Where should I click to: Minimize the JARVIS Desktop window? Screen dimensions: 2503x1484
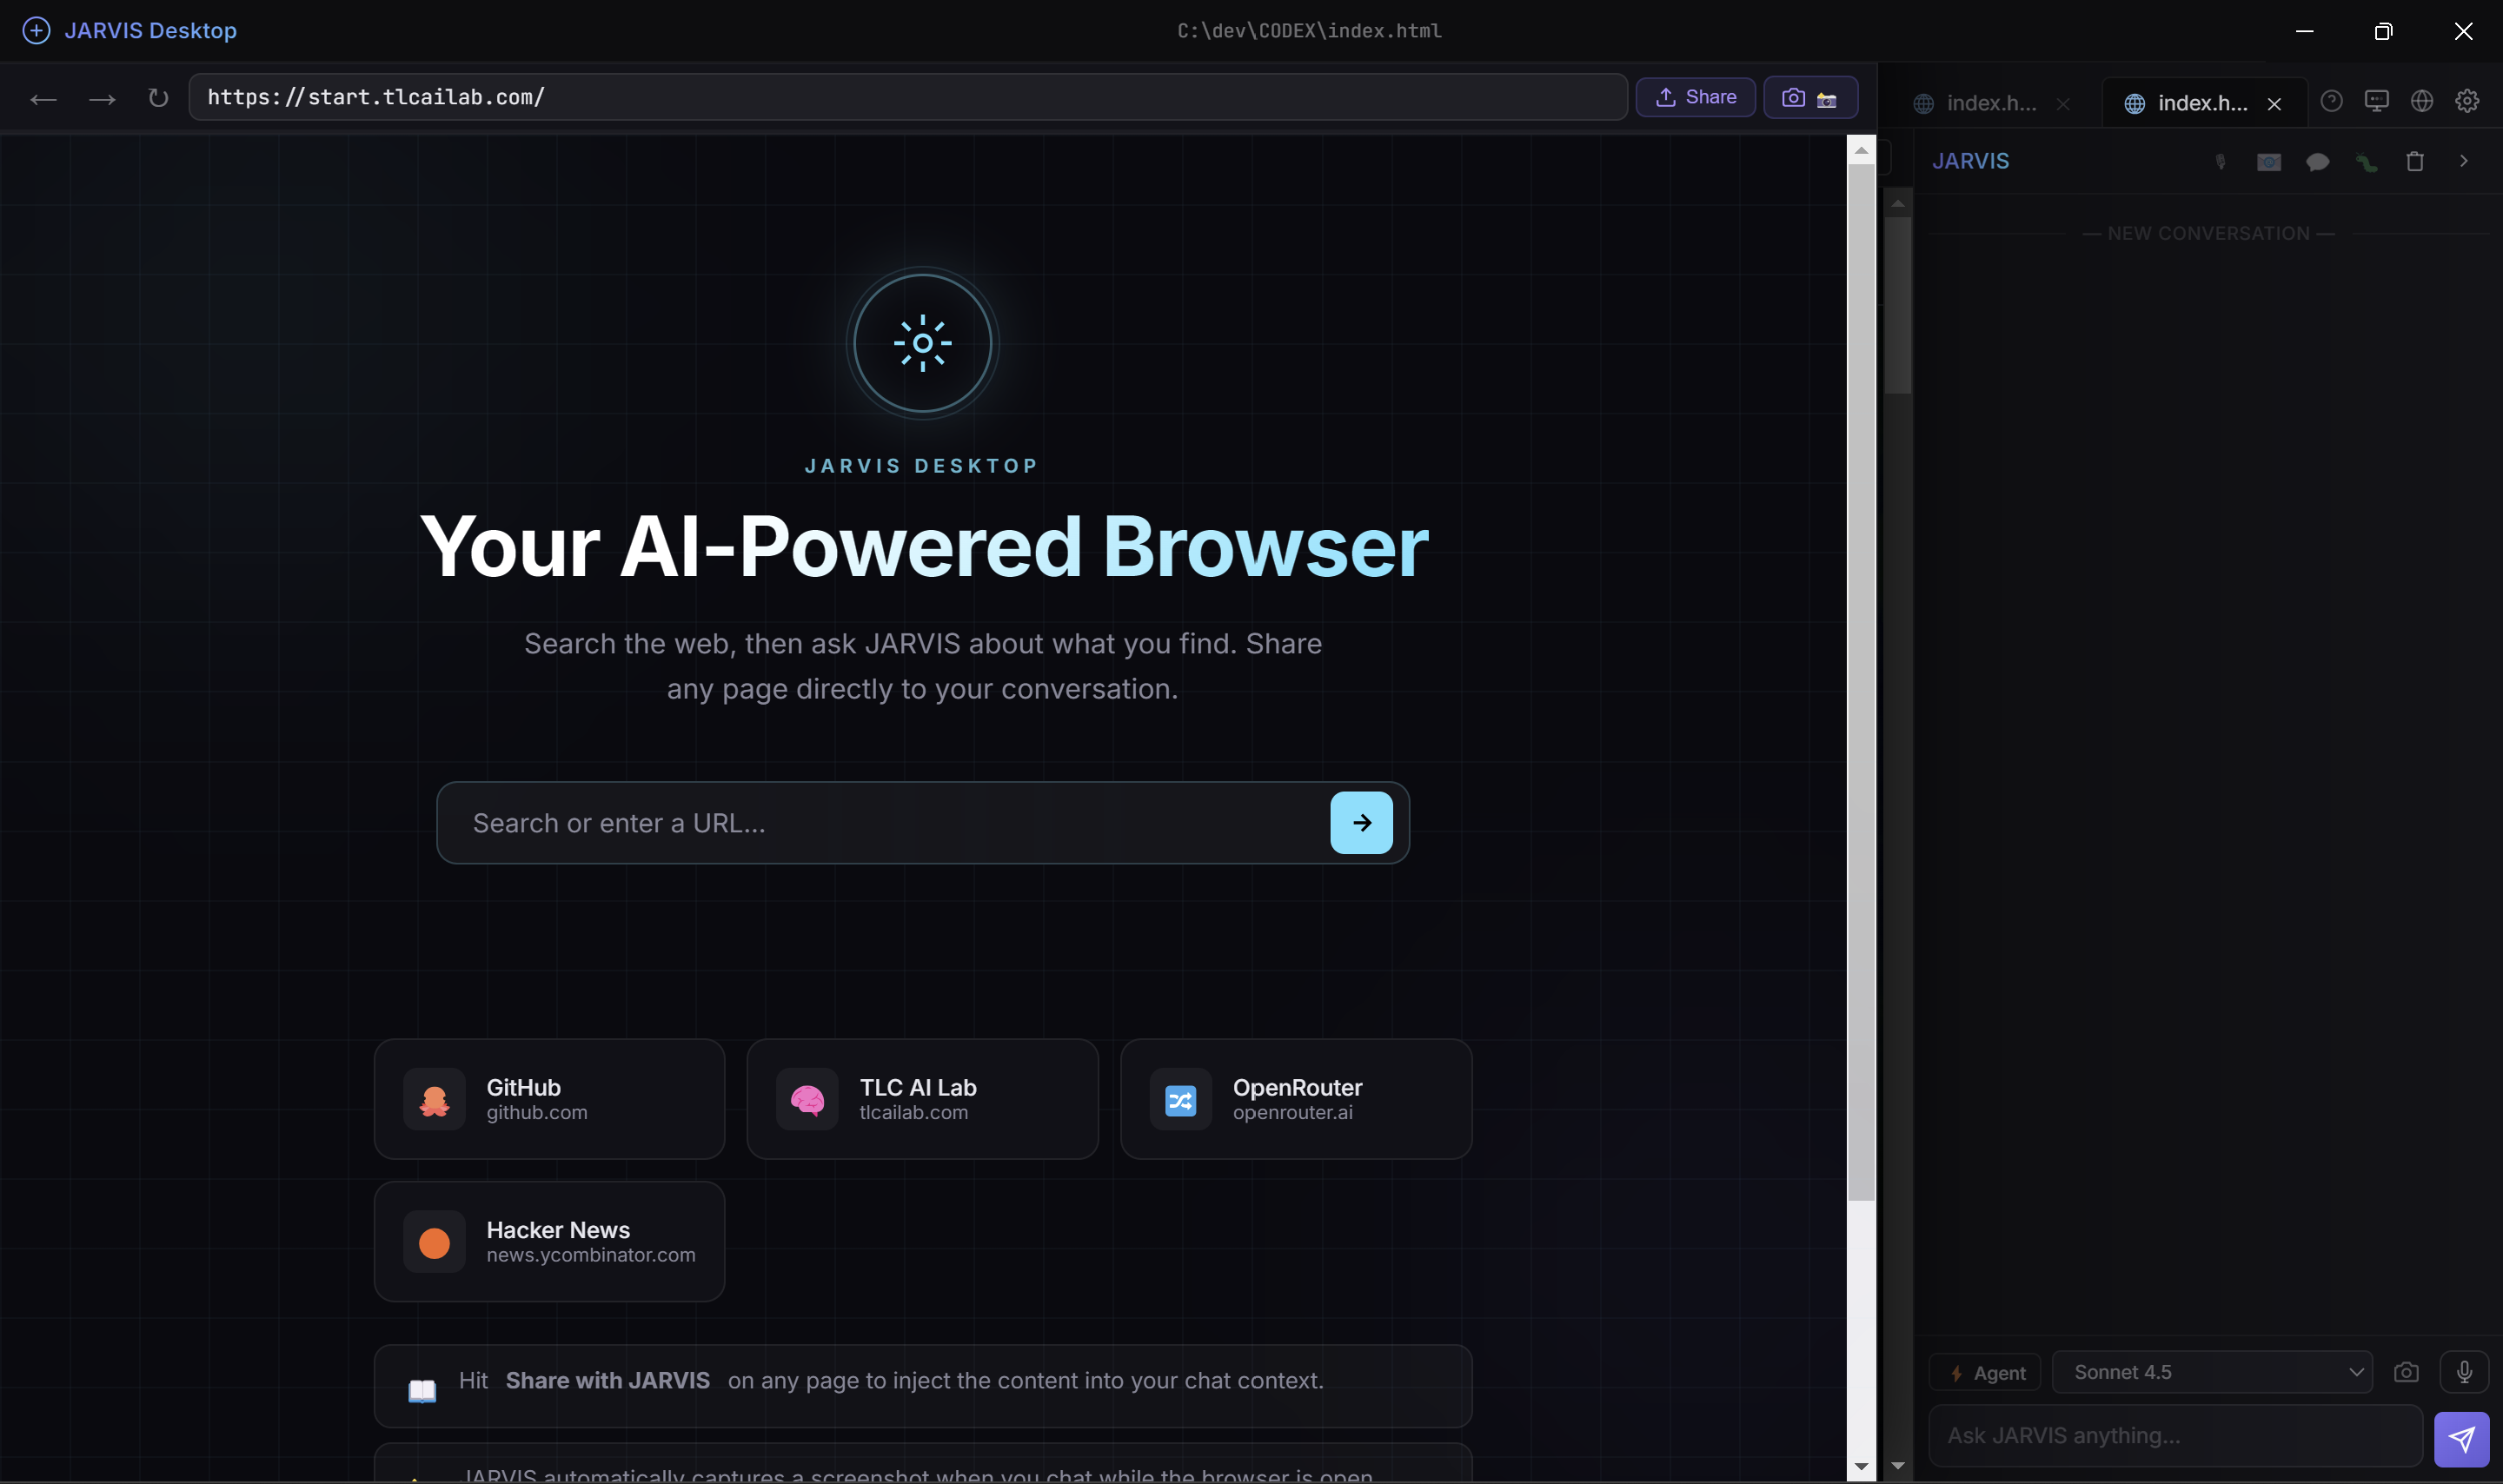(2304, 31)
